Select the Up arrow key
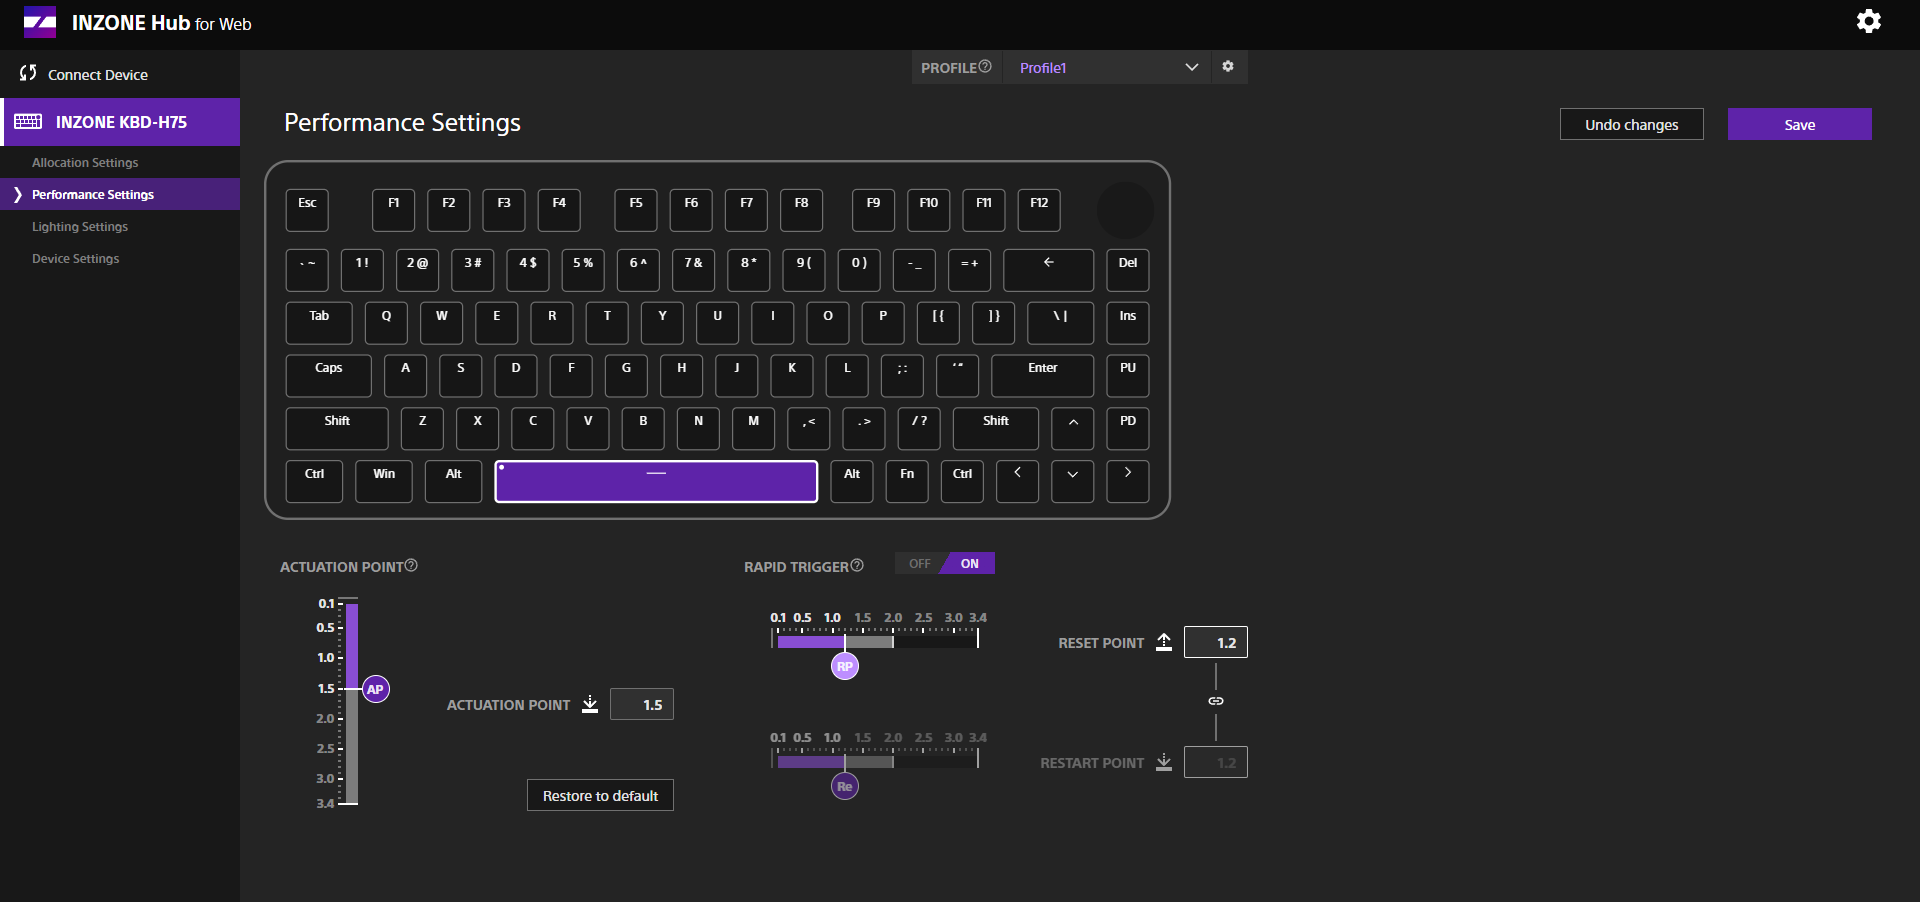The image size is (1920, 902). [1073, 428]
